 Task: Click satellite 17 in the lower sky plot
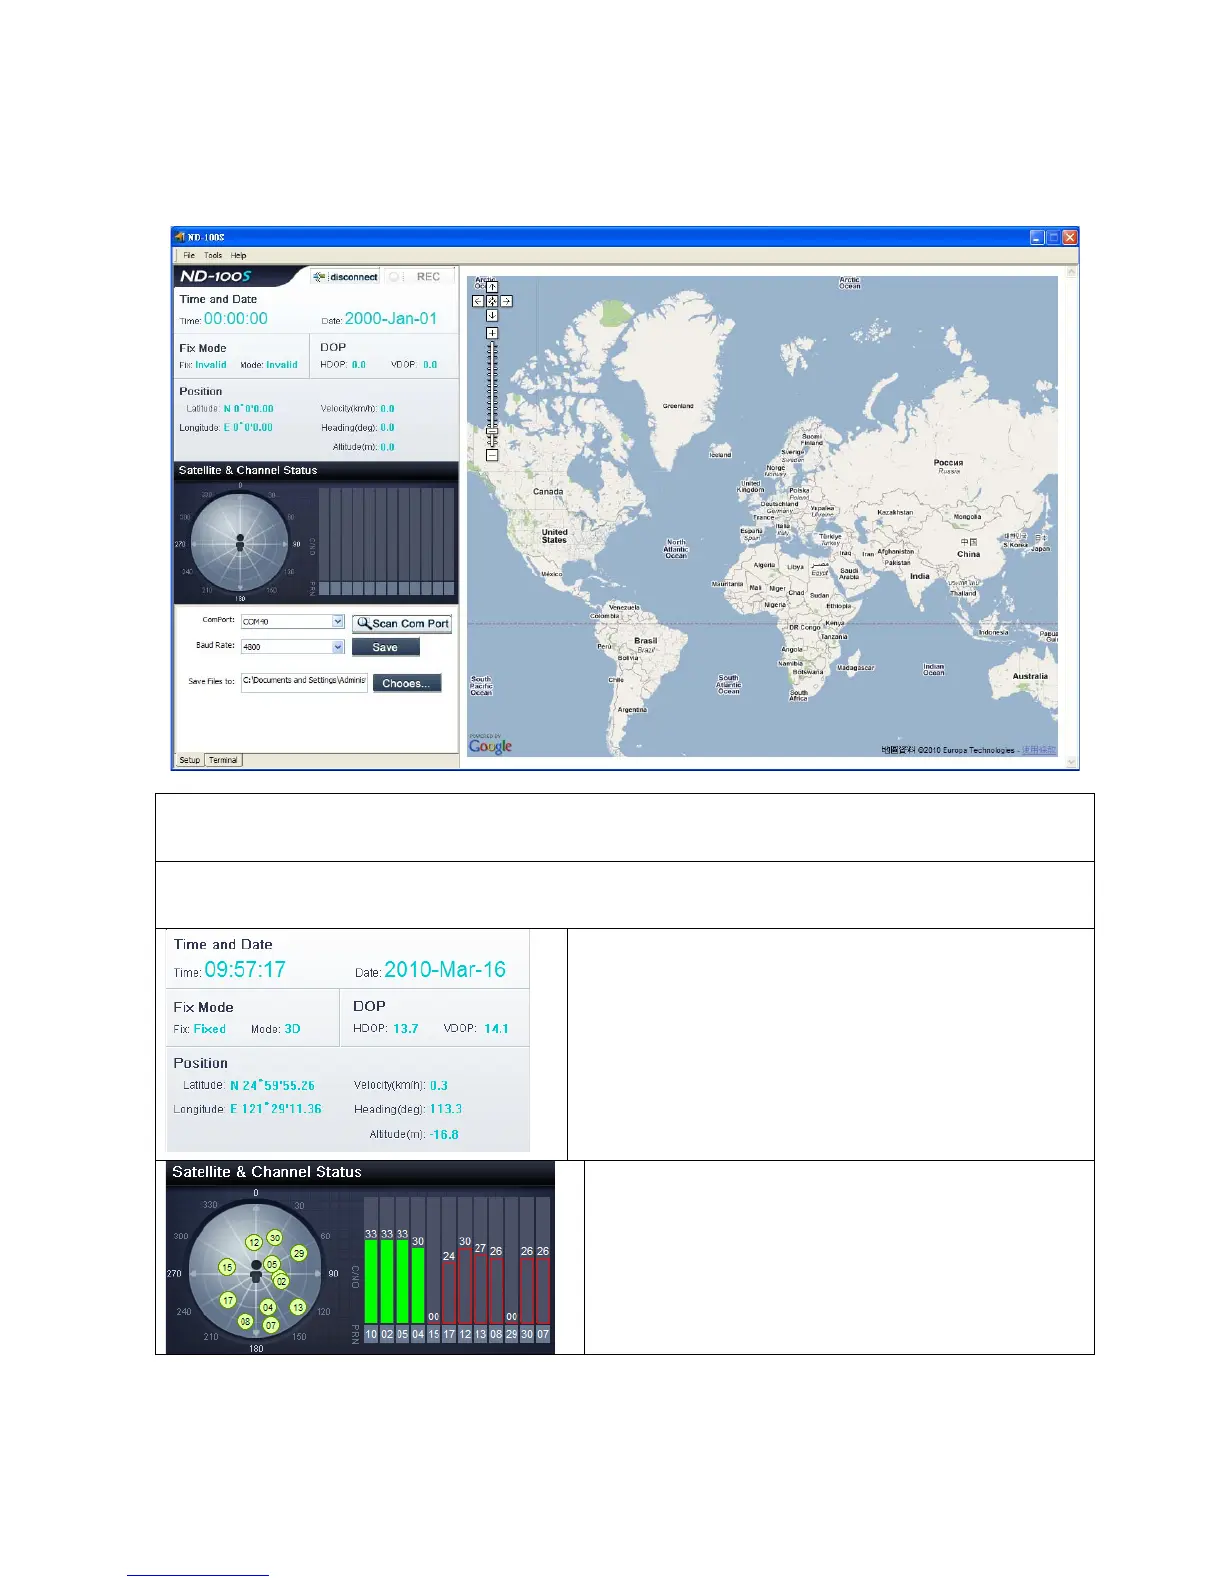pos(228,1300)
